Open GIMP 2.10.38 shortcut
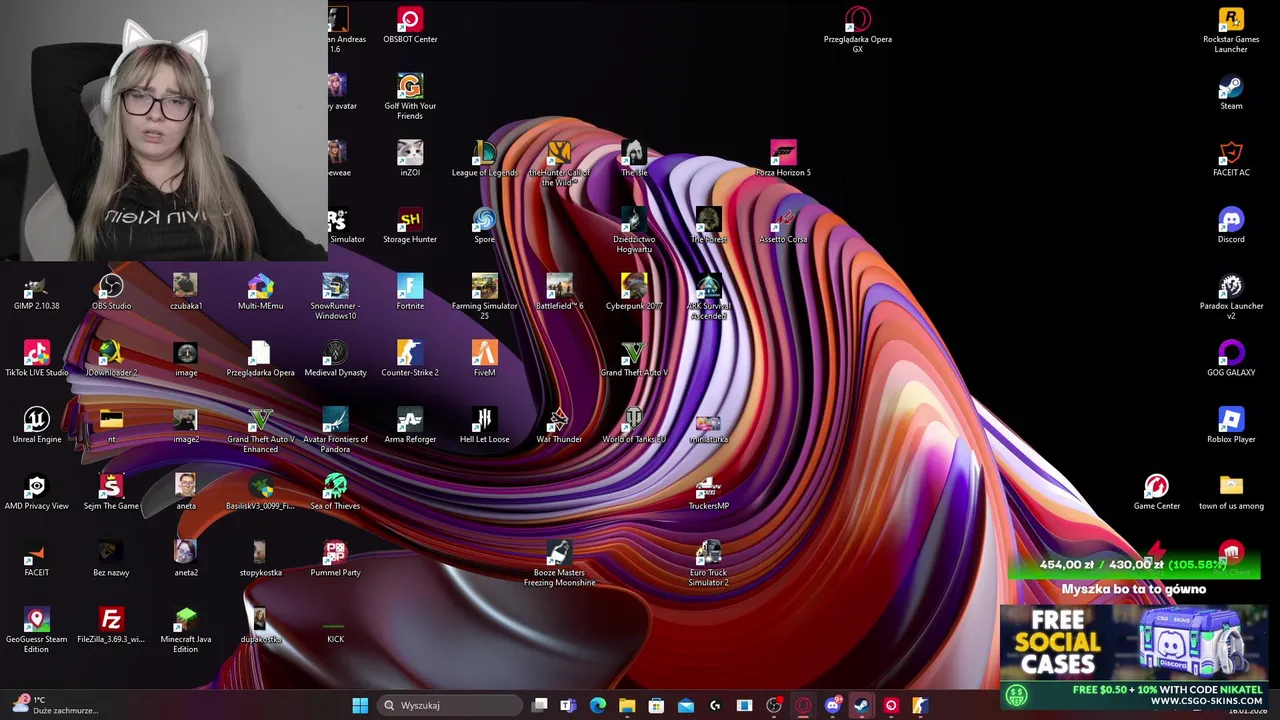This screenshot has width=1280, height=720. [x=37, y=293]
